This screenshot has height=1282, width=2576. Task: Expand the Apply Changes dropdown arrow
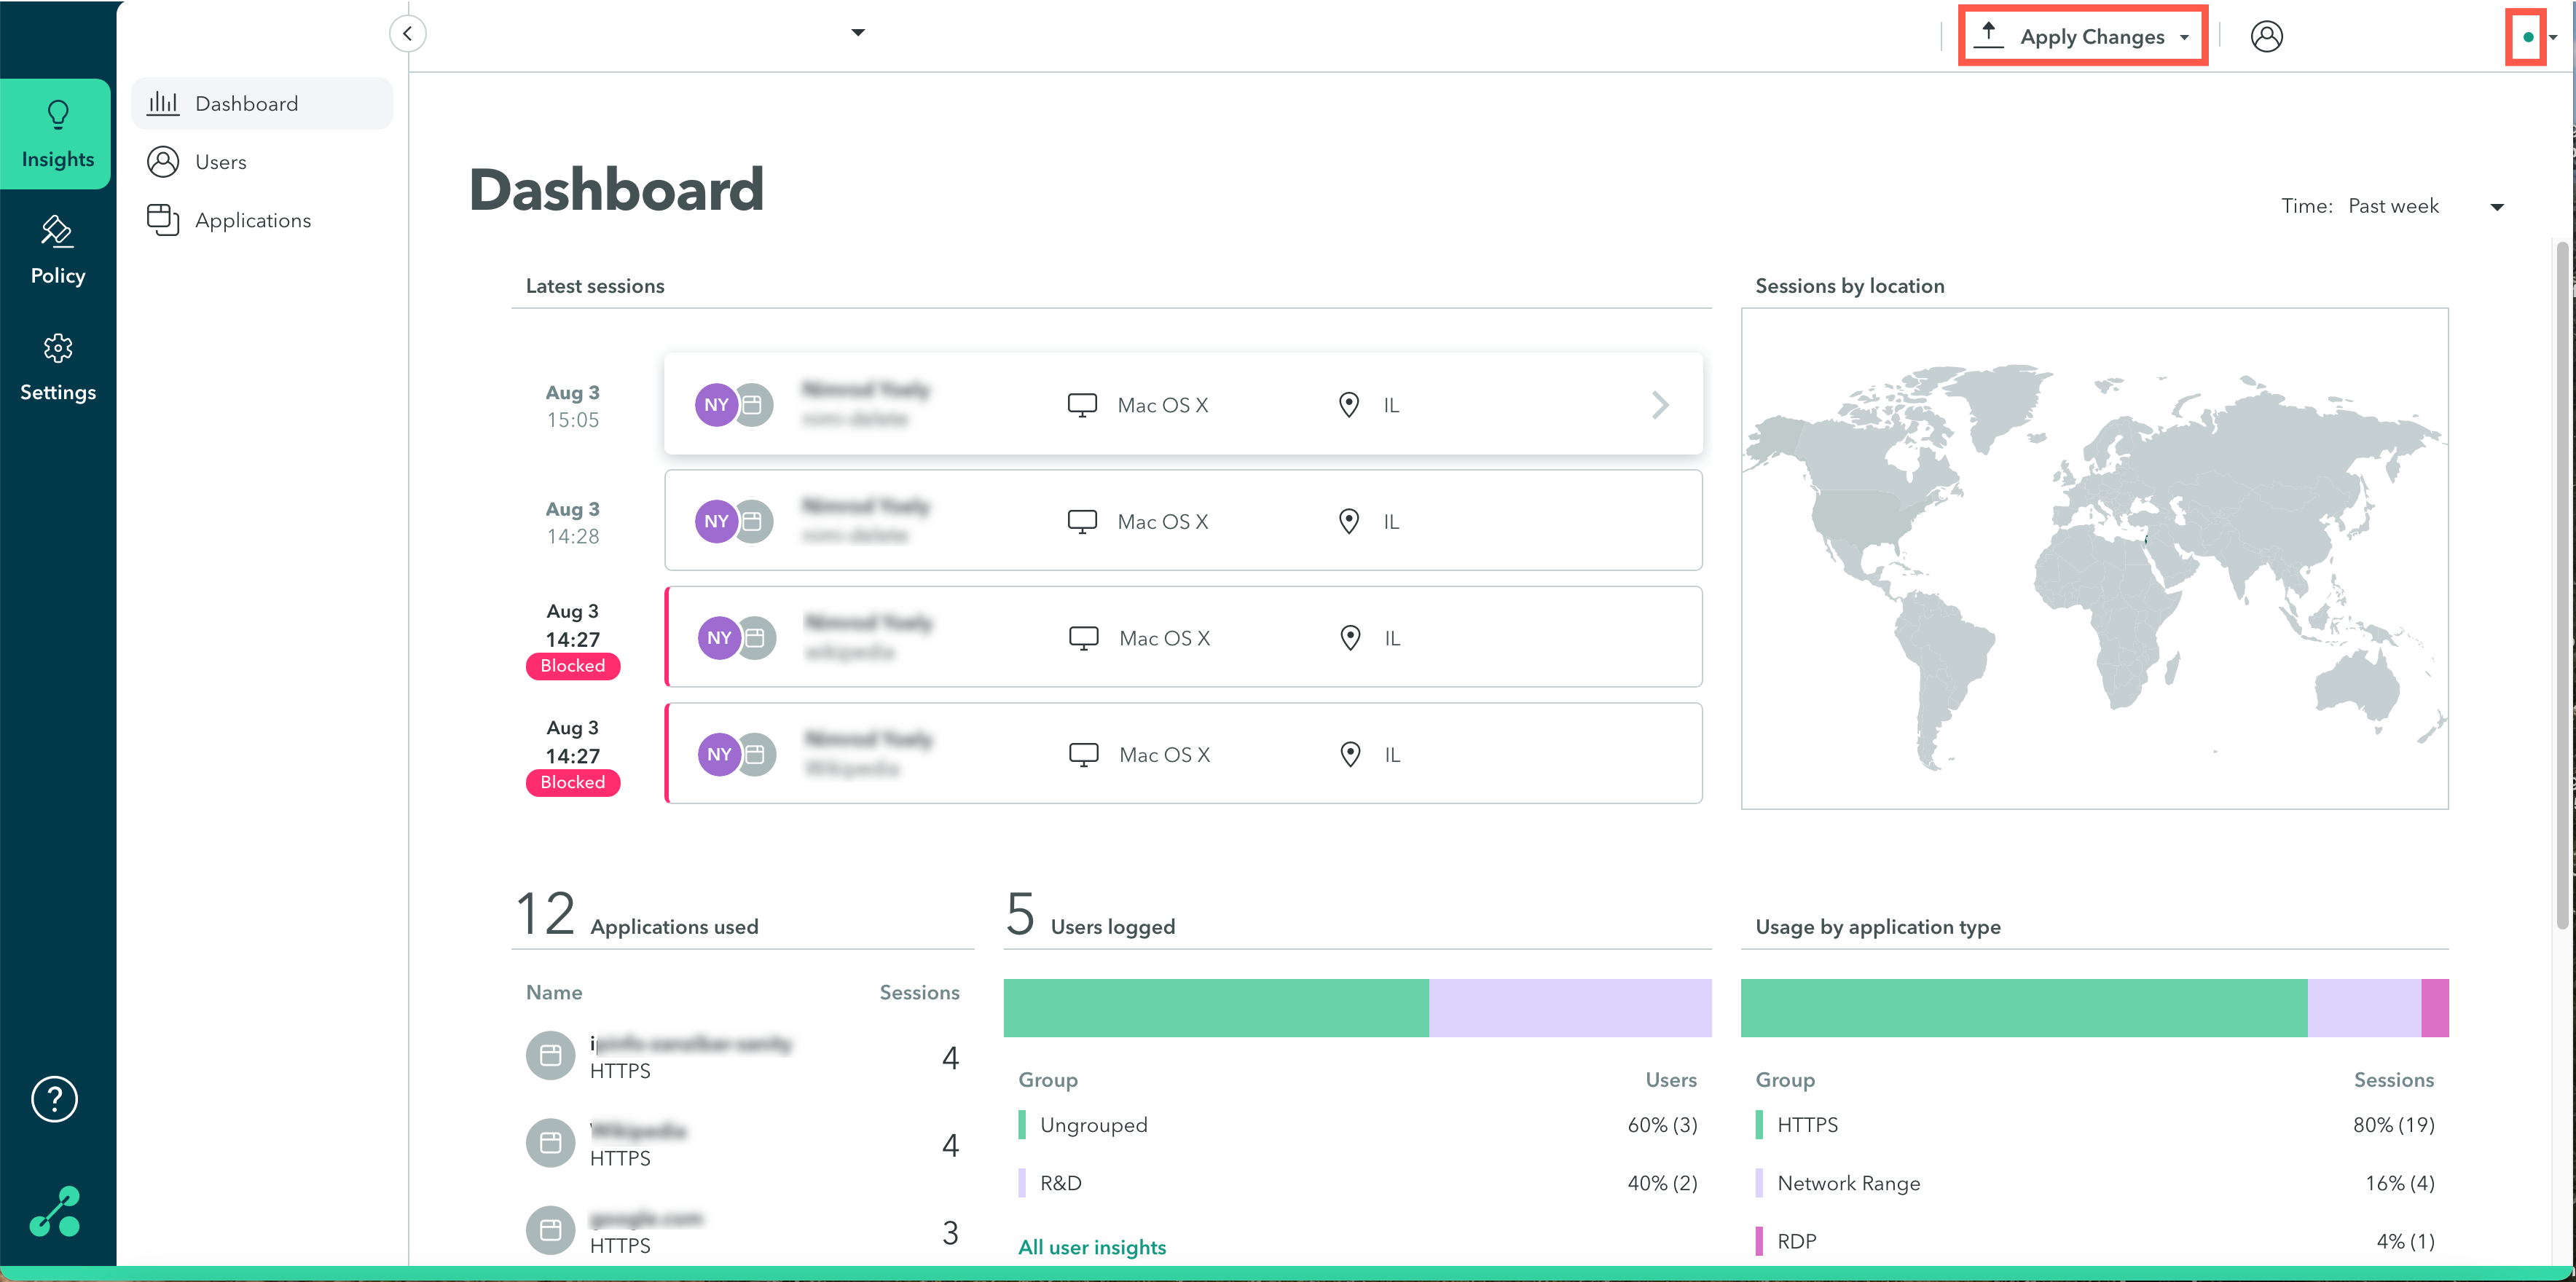click(2184, 37)
